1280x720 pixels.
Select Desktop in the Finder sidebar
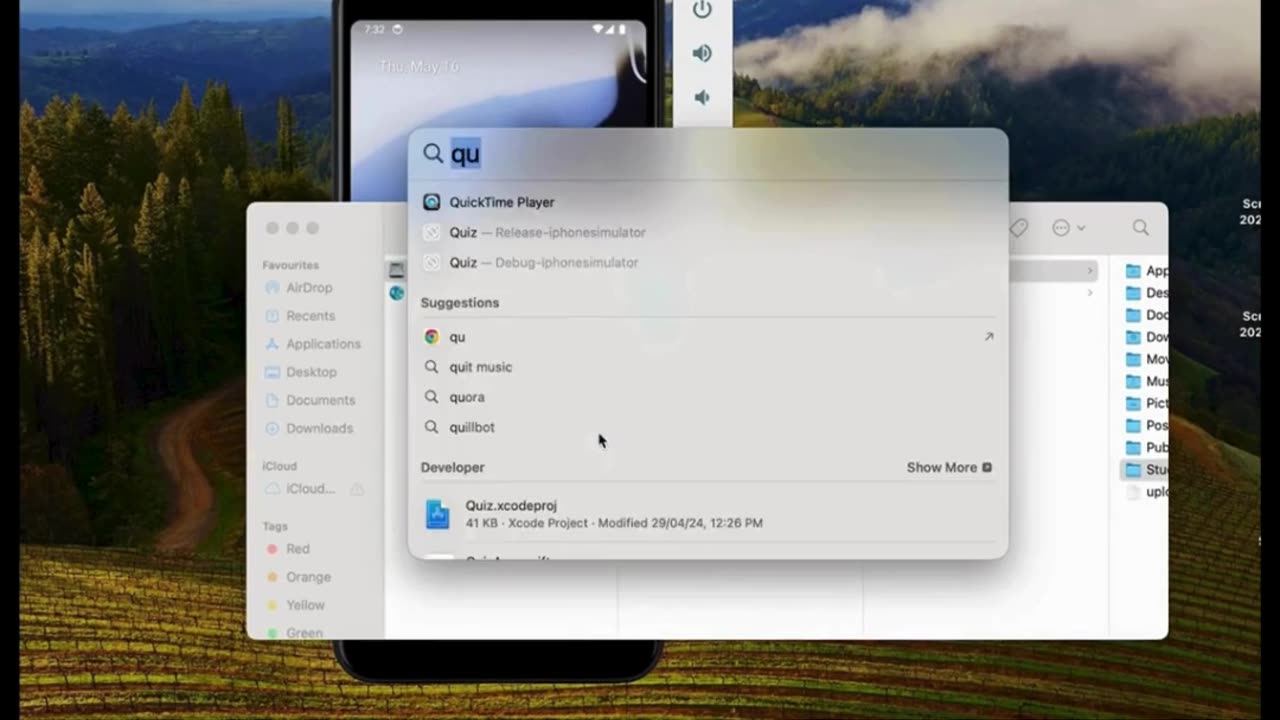[x=300, y=372]
